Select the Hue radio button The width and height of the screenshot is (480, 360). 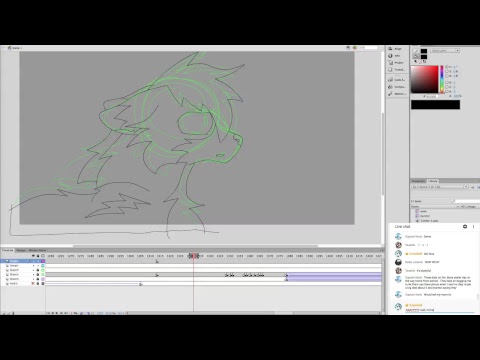click(x=447, y=67)
